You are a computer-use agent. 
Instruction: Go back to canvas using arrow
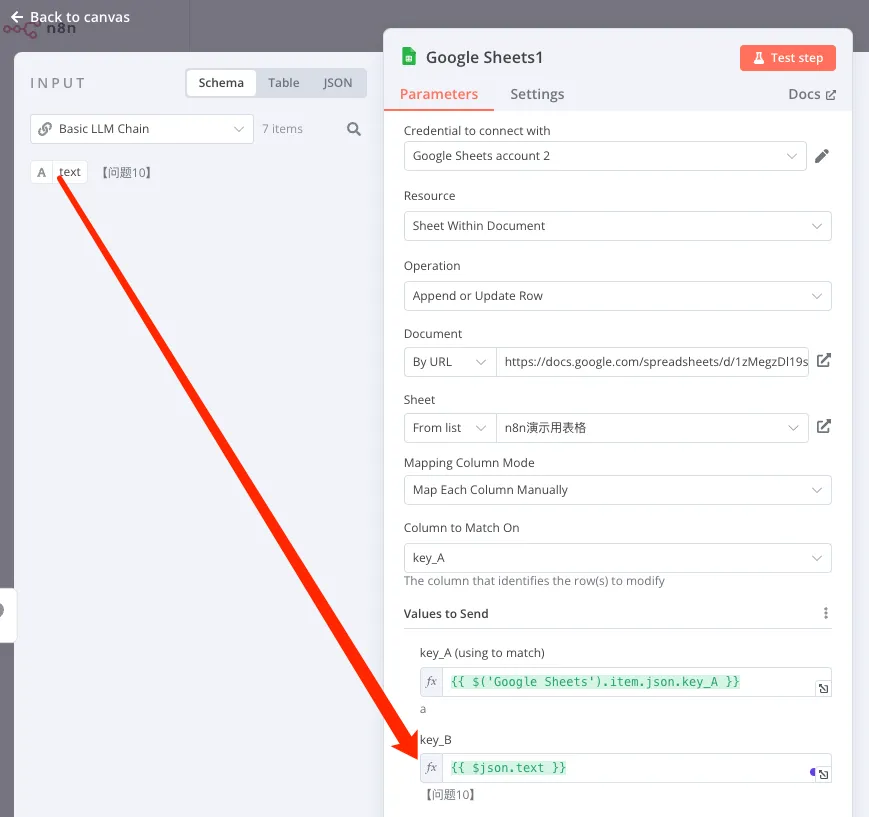pyautogui.click(x=17, y=17)
